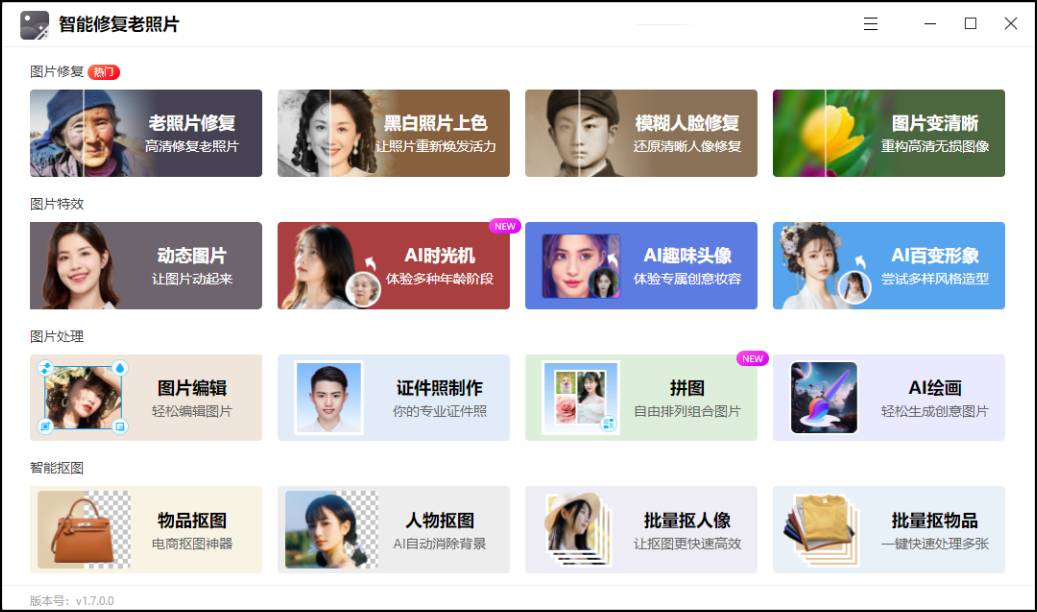Image resolution: width=1037 pixels, height=612 pixels.
Task: Open 模糊人脸修复 face repair
Action: [641, 133]
